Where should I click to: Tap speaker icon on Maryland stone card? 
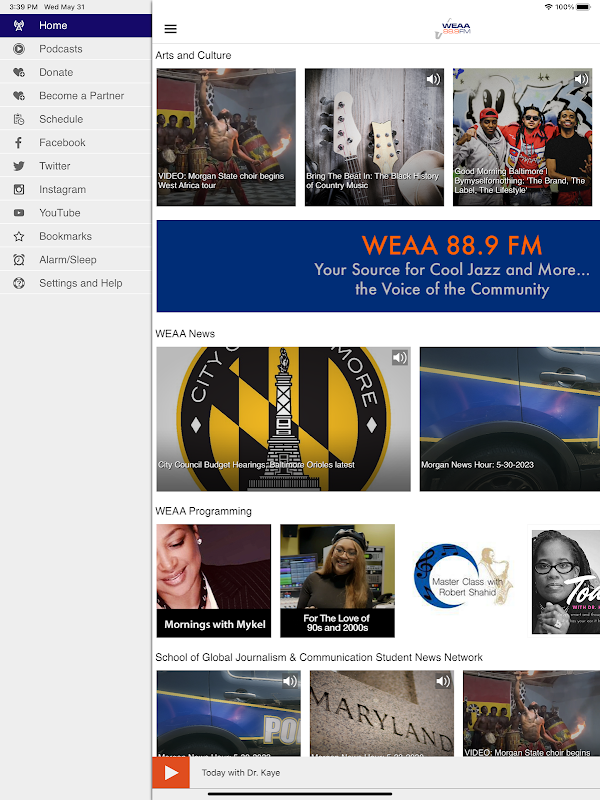[x=443, y=681]
